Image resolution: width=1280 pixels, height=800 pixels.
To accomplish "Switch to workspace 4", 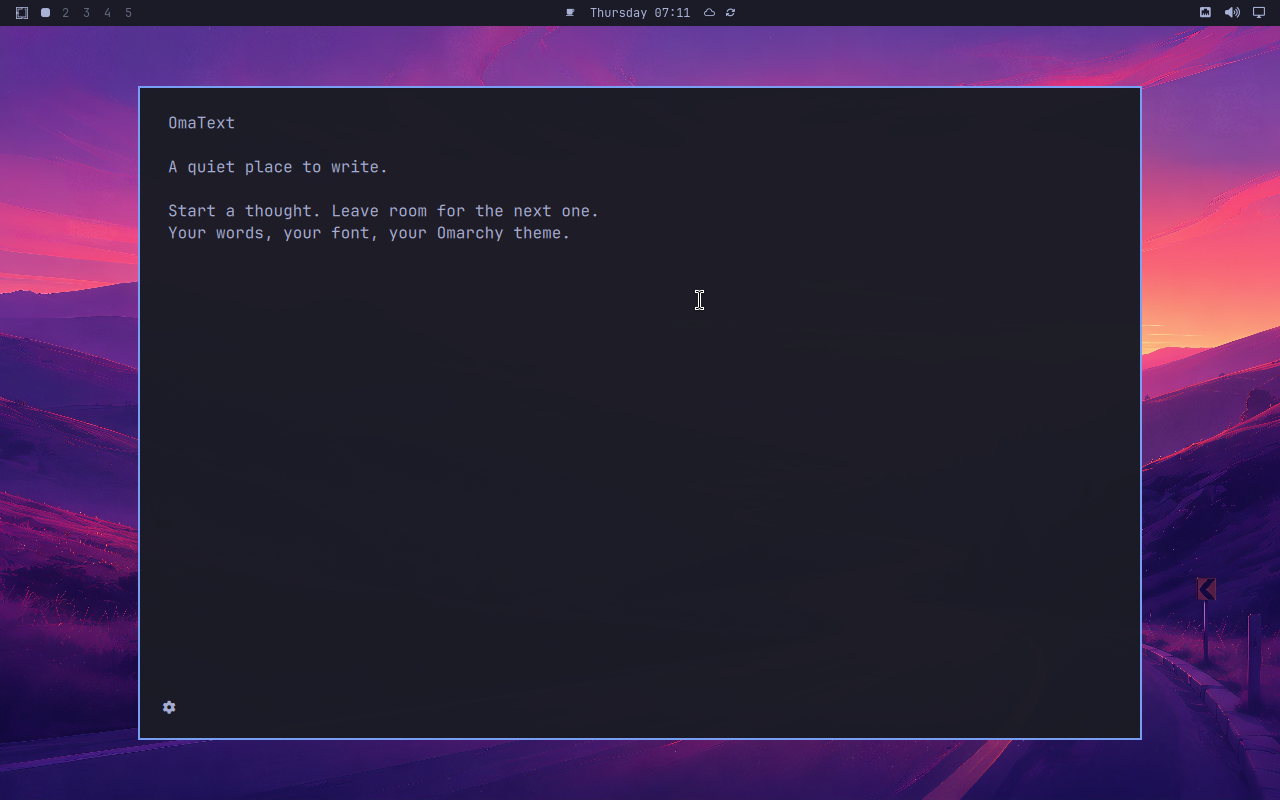I will 108,13.
